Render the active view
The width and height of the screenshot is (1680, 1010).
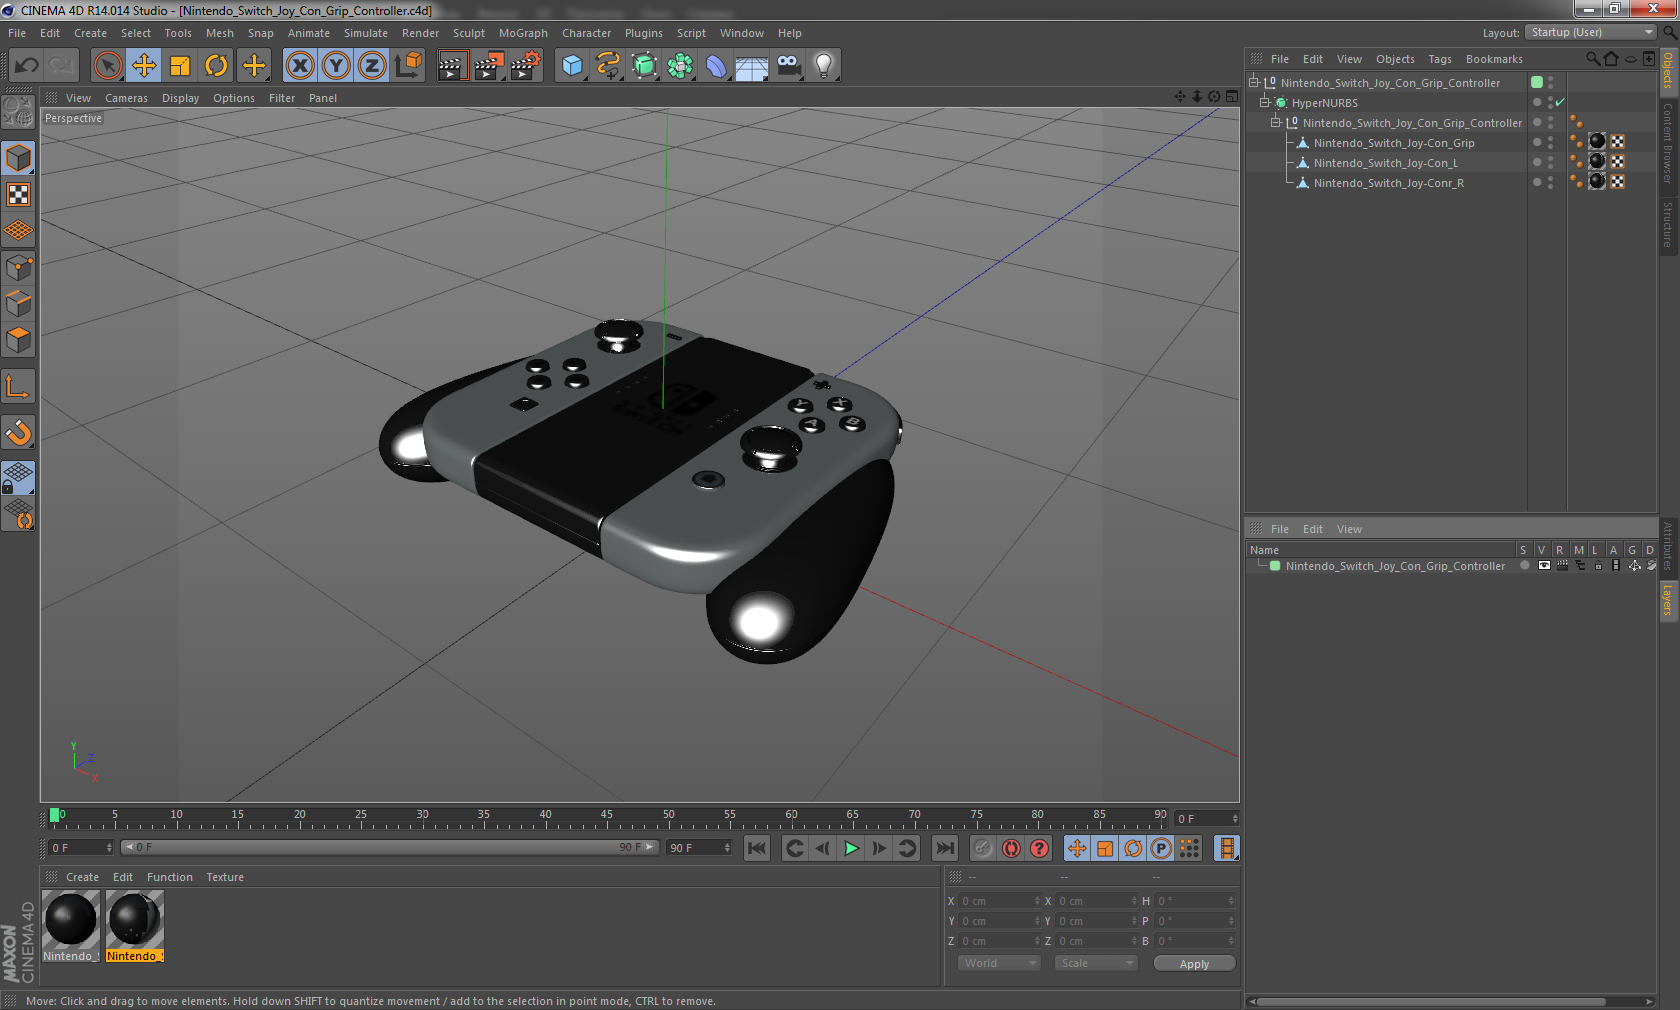452,66
